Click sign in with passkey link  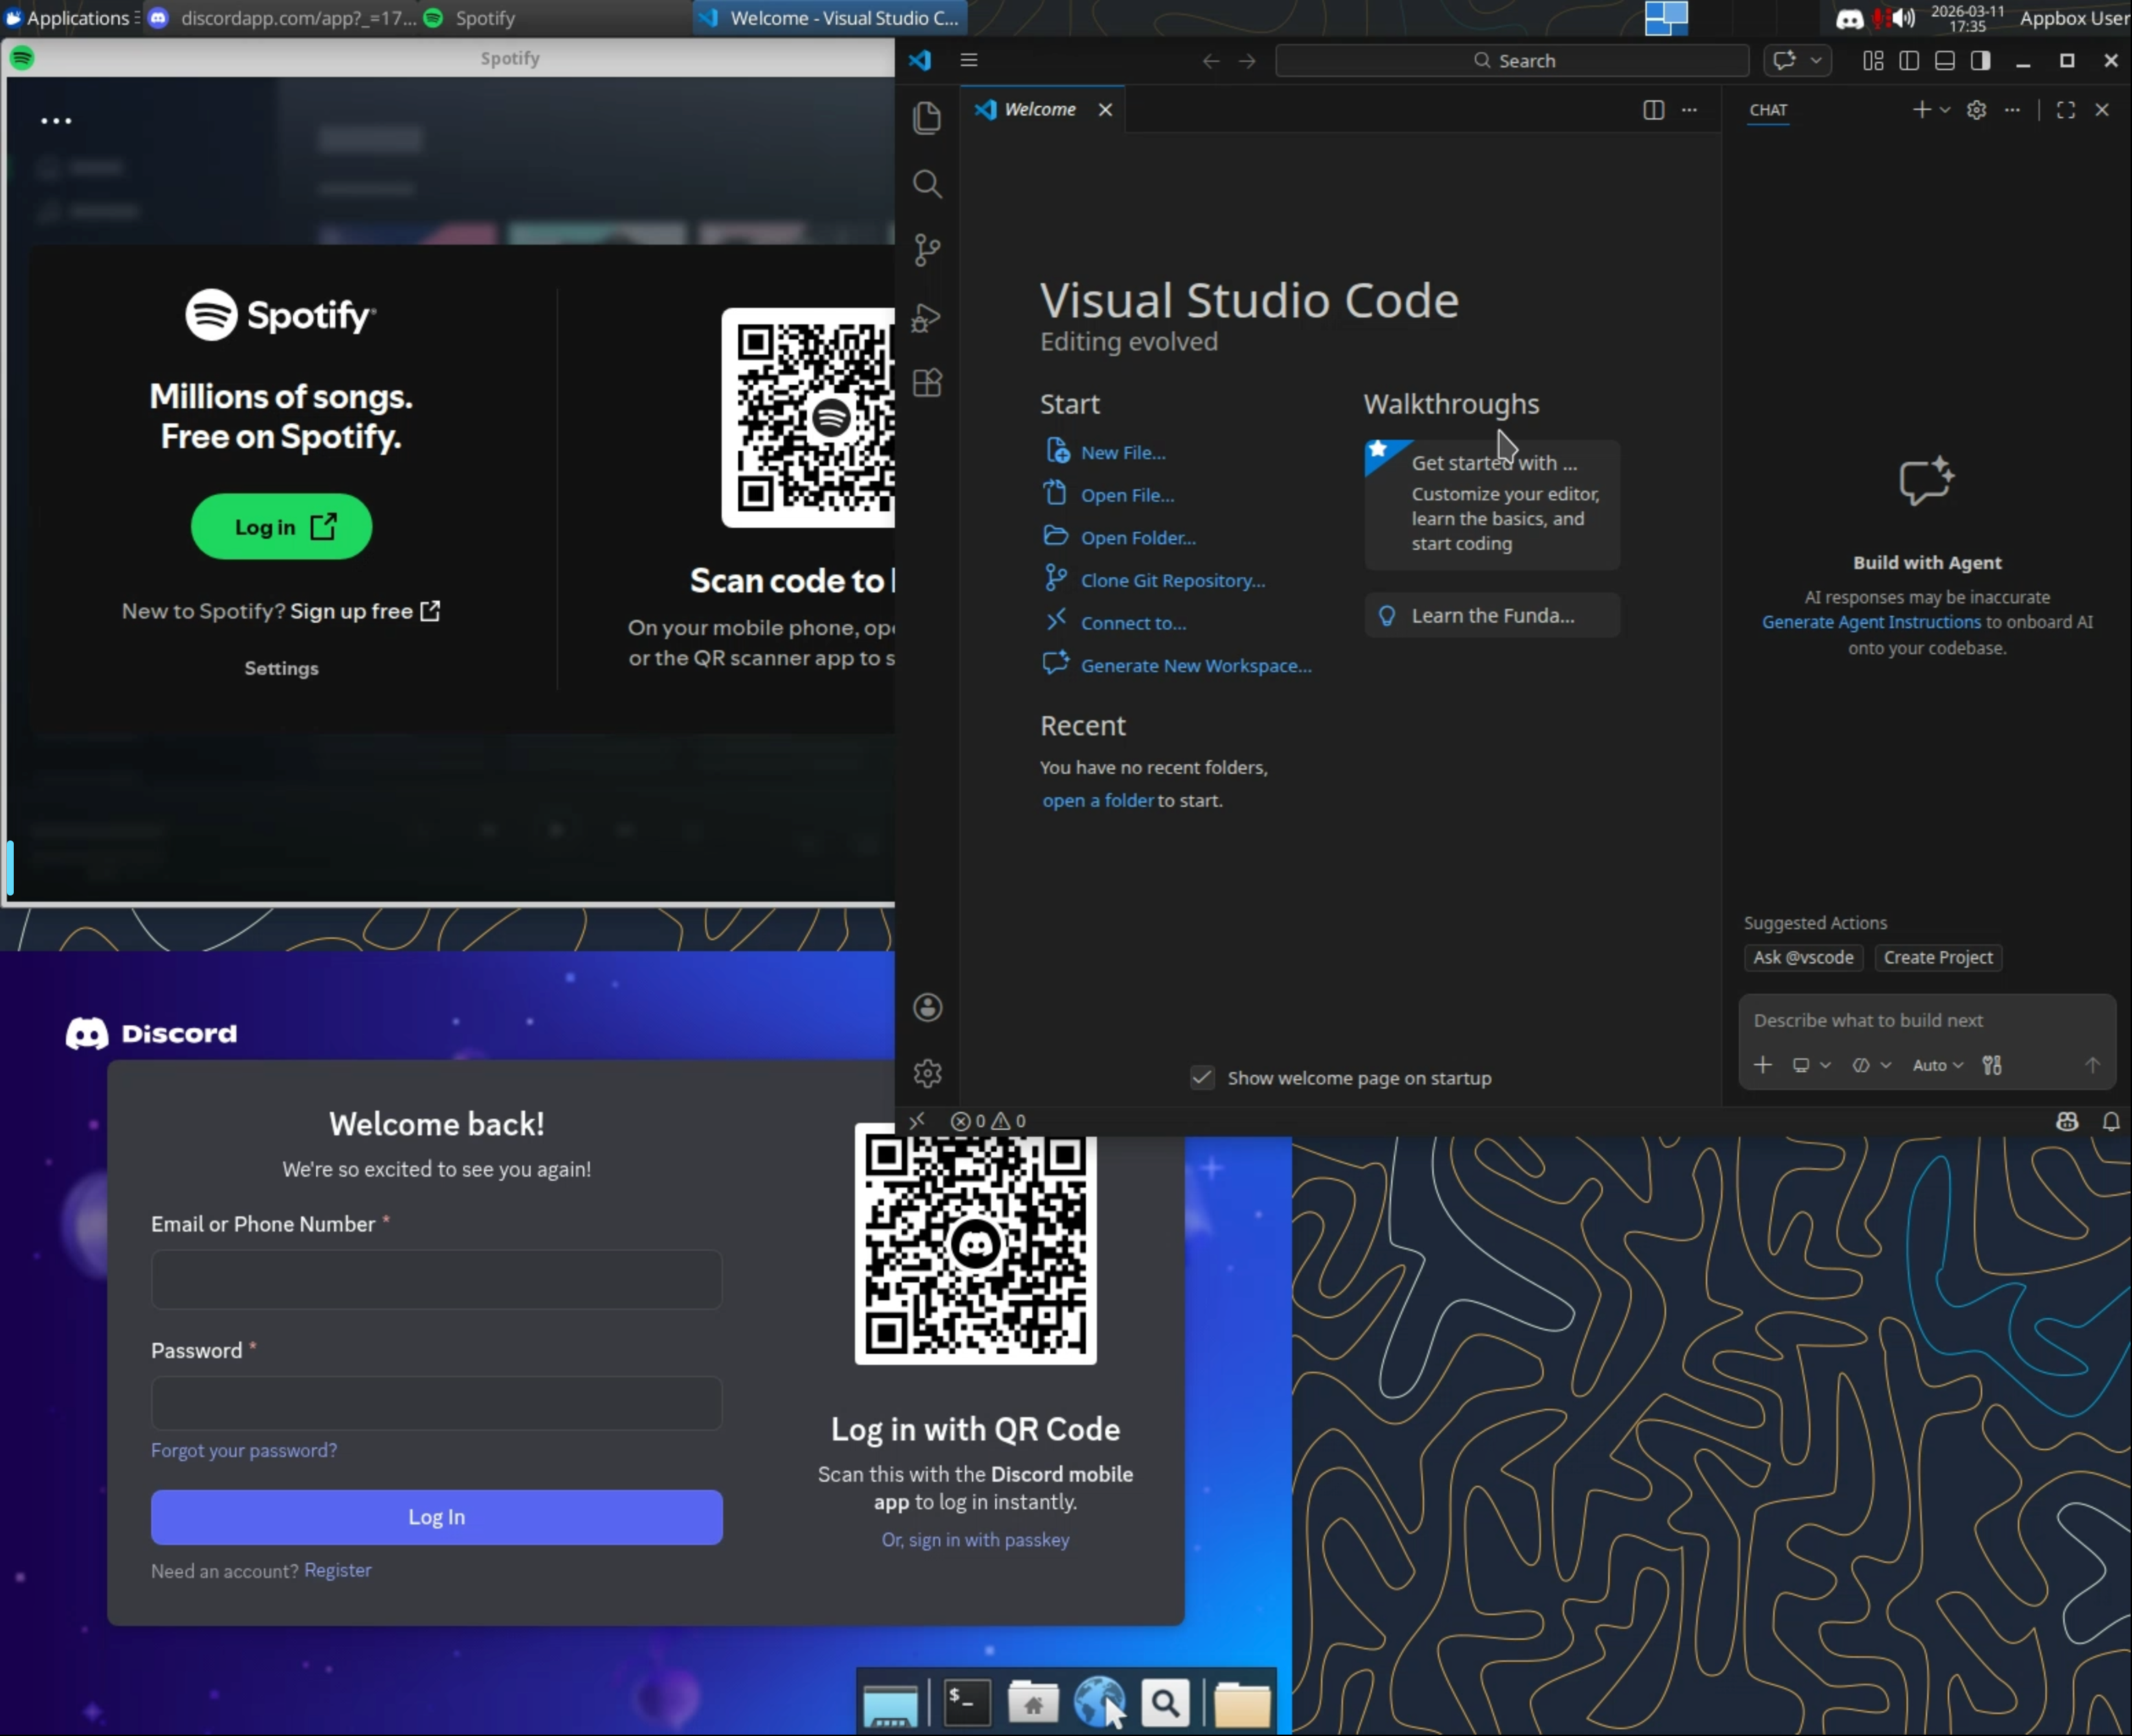[975, 1540]
